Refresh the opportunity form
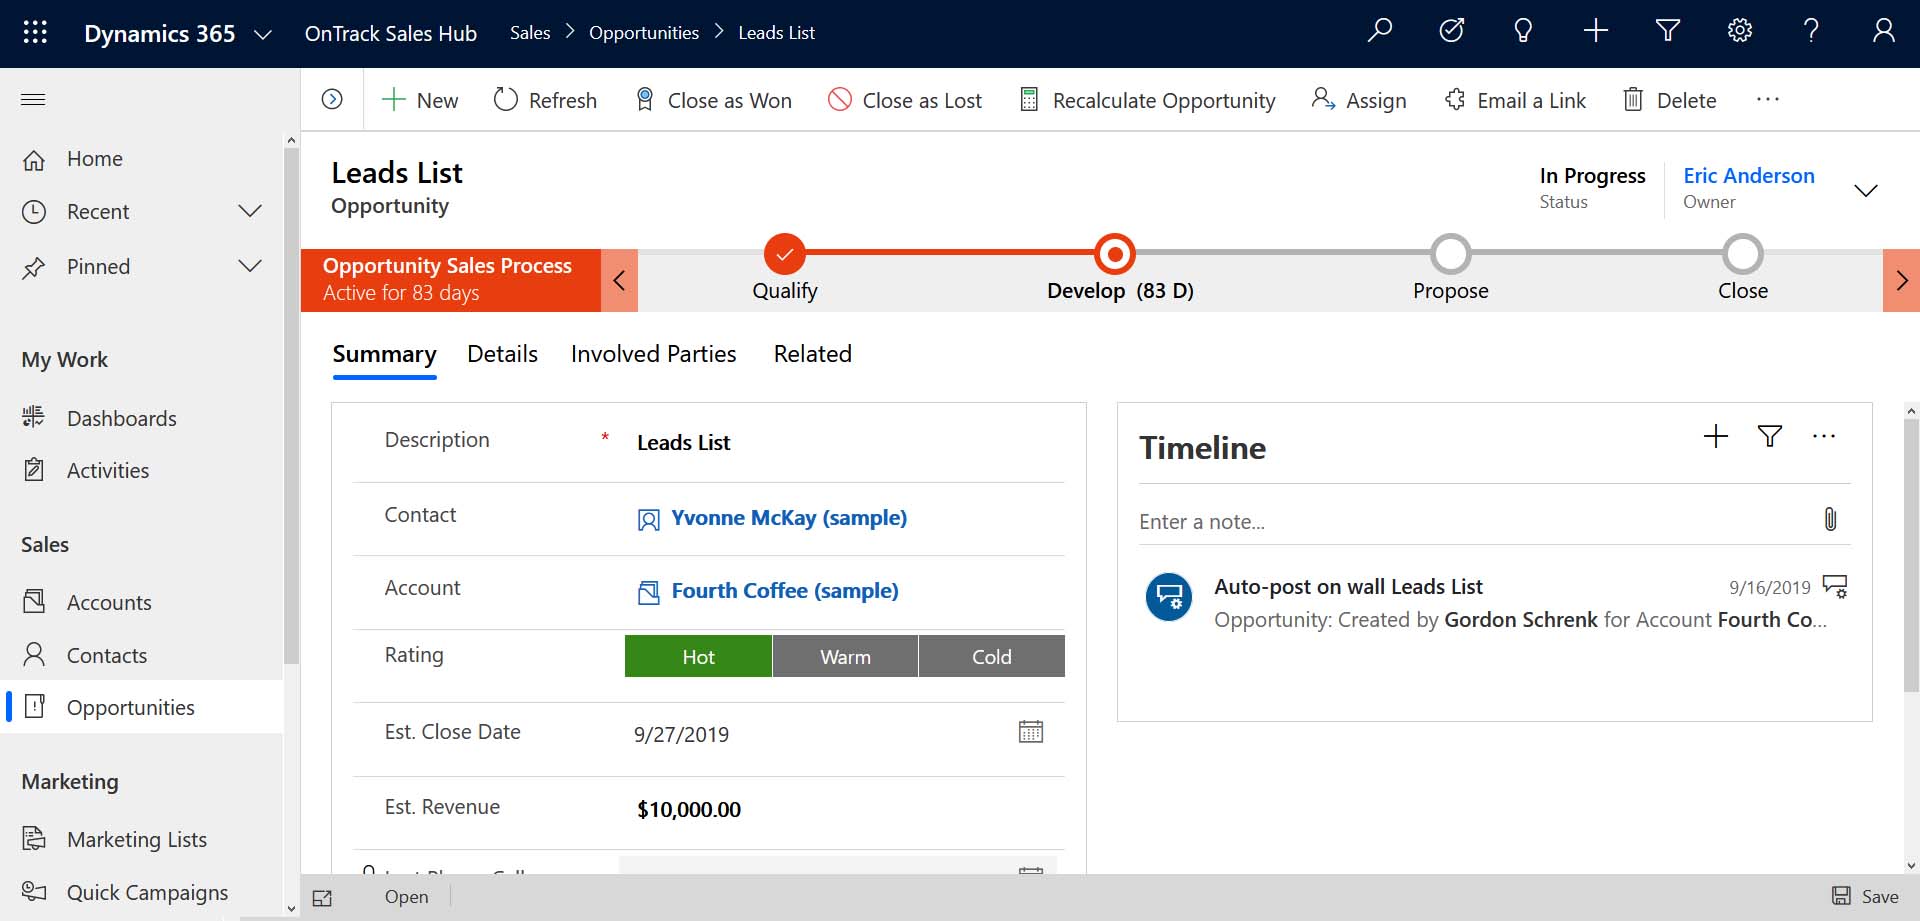This screenshot has height=921, width=1920. click(x=545, y=100)
